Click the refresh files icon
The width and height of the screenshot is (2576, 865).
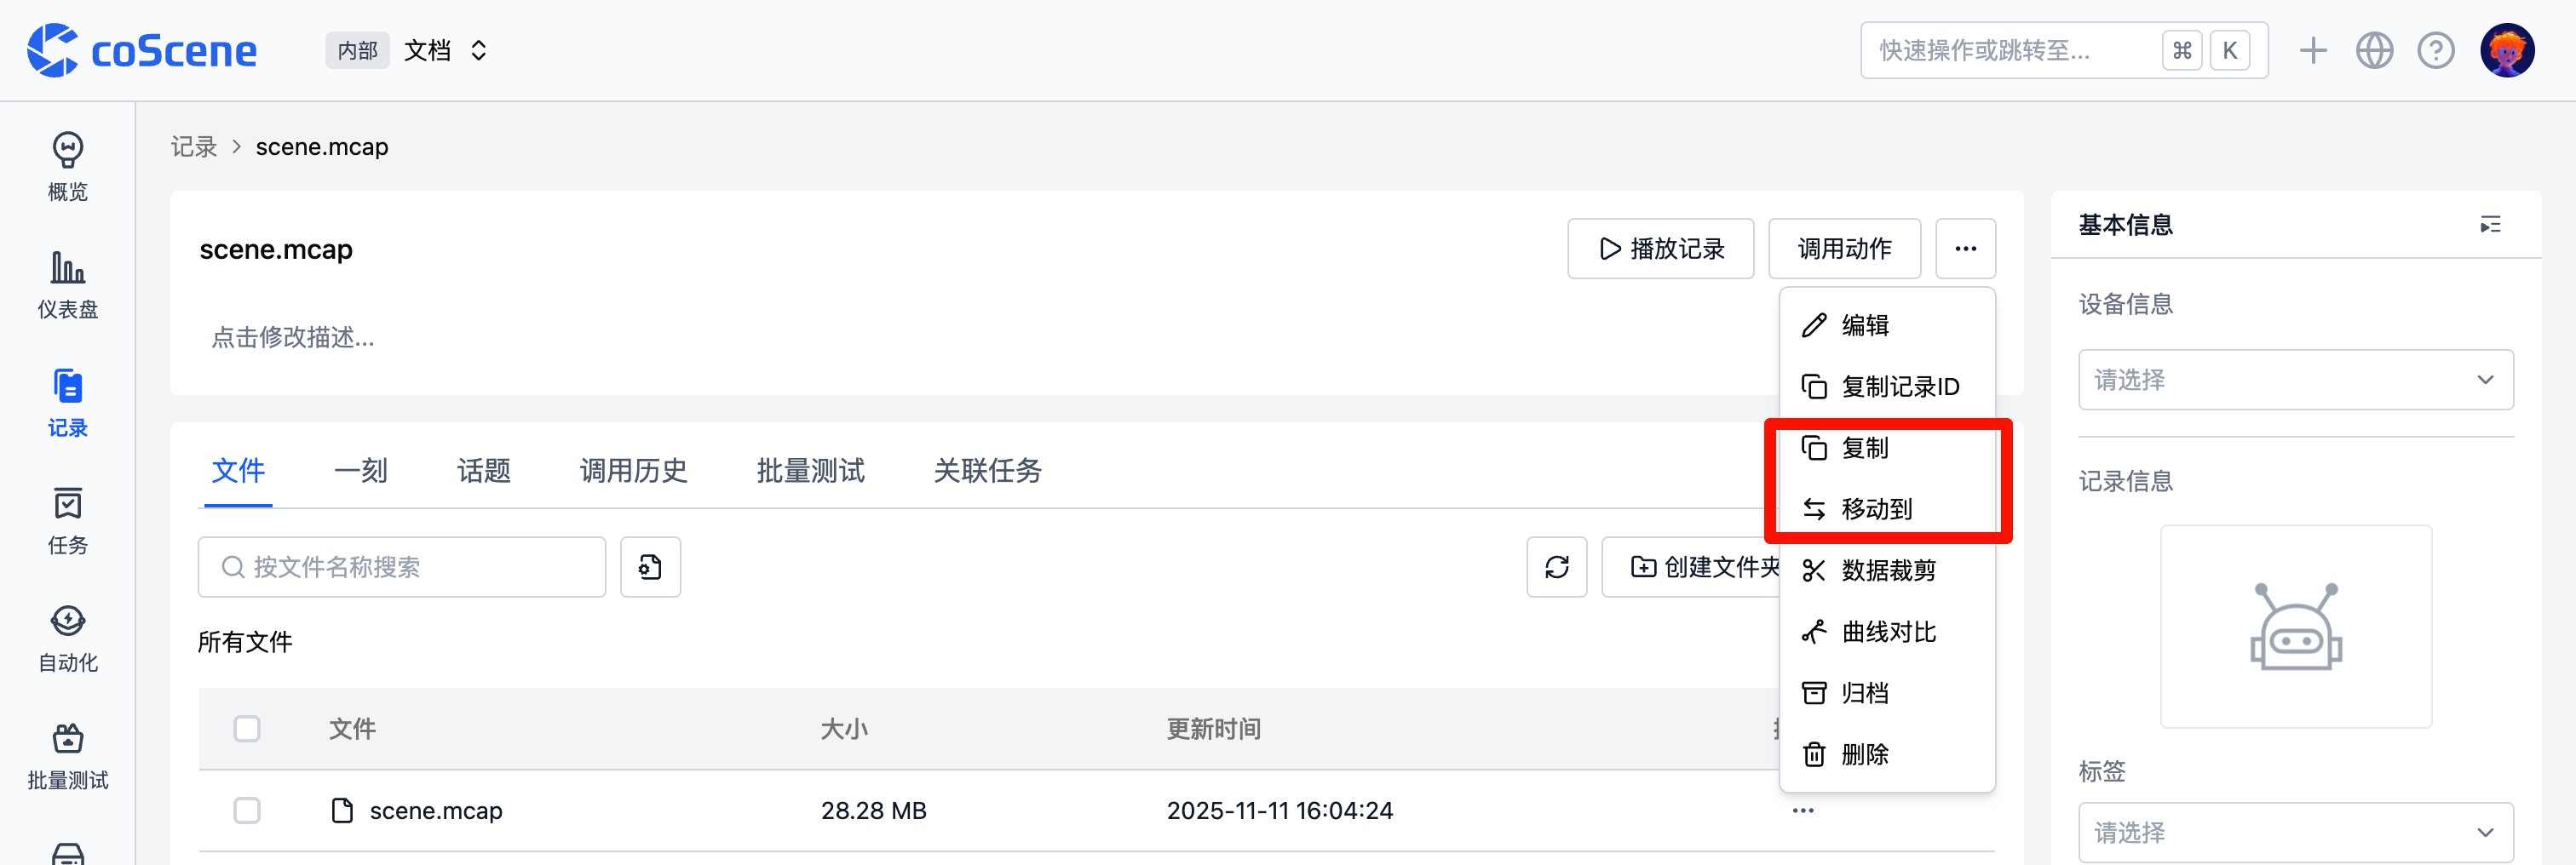pos(1556,567)
